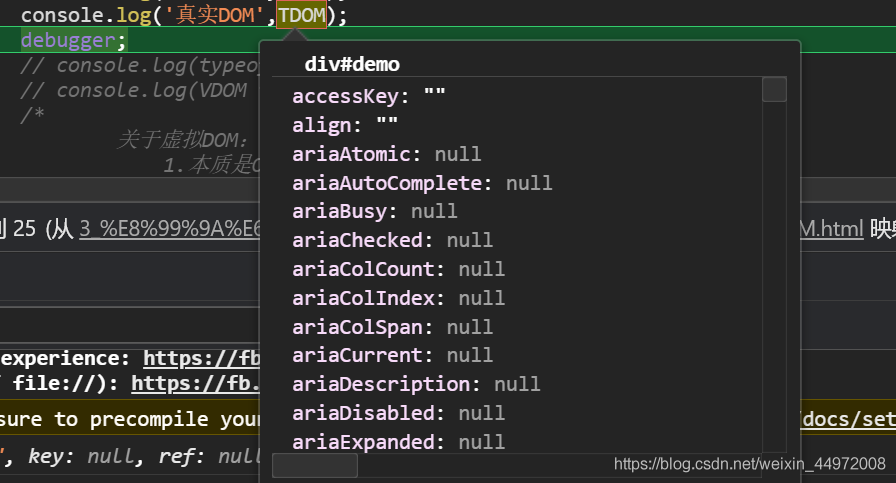Click the ariaDescription property row
The width and height of the screenshot is (896, 483).
(x=417, y=384)
